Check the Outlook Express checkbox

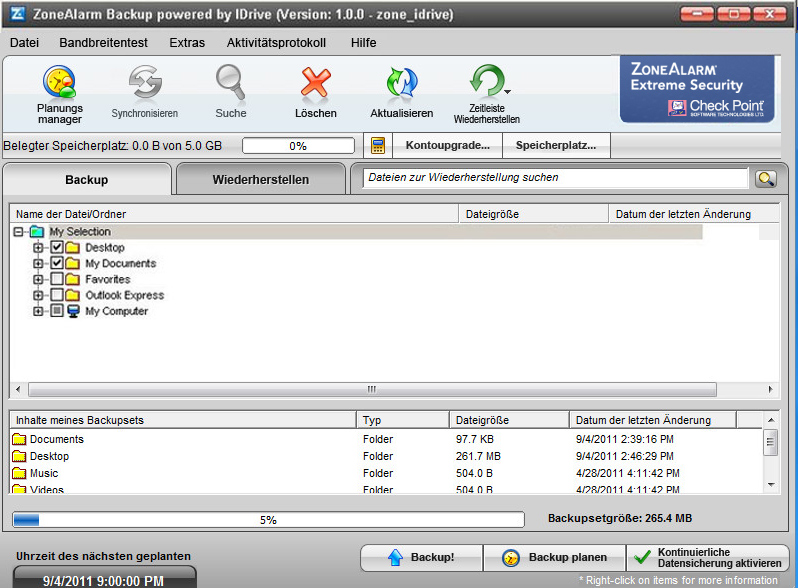click(57, 295)
